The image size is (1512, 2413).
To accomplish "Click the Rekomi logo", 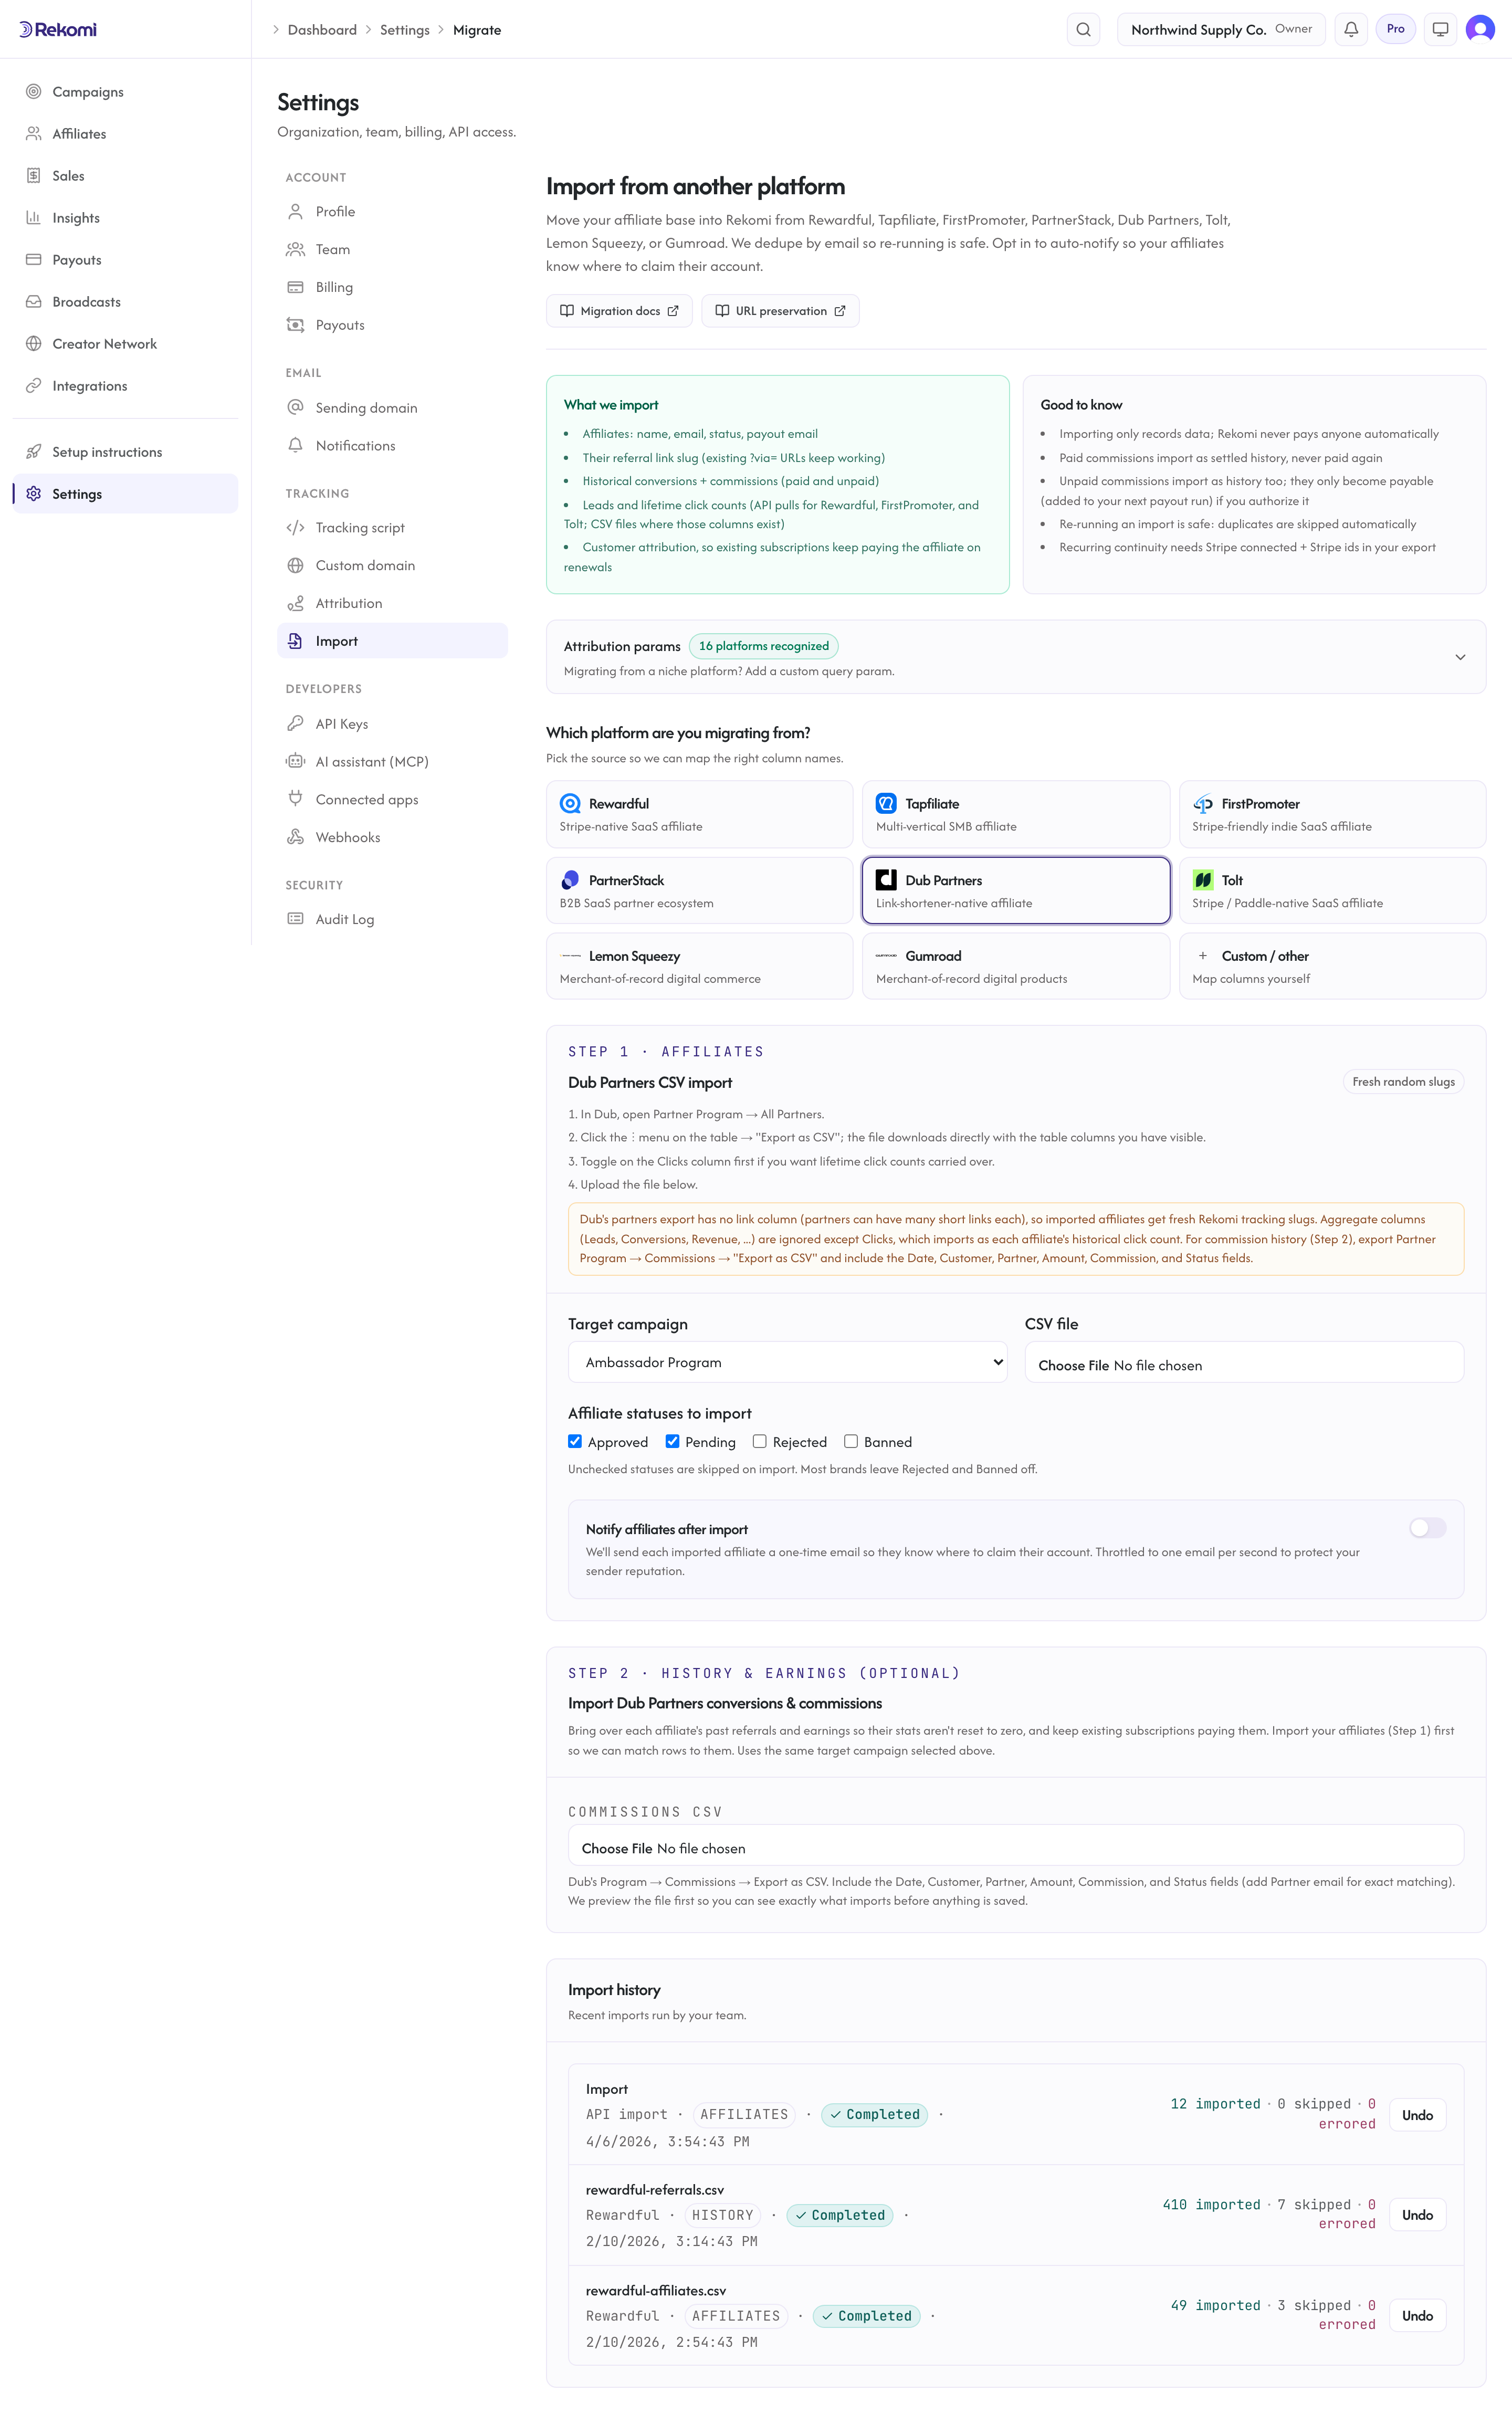I will 58,29.
